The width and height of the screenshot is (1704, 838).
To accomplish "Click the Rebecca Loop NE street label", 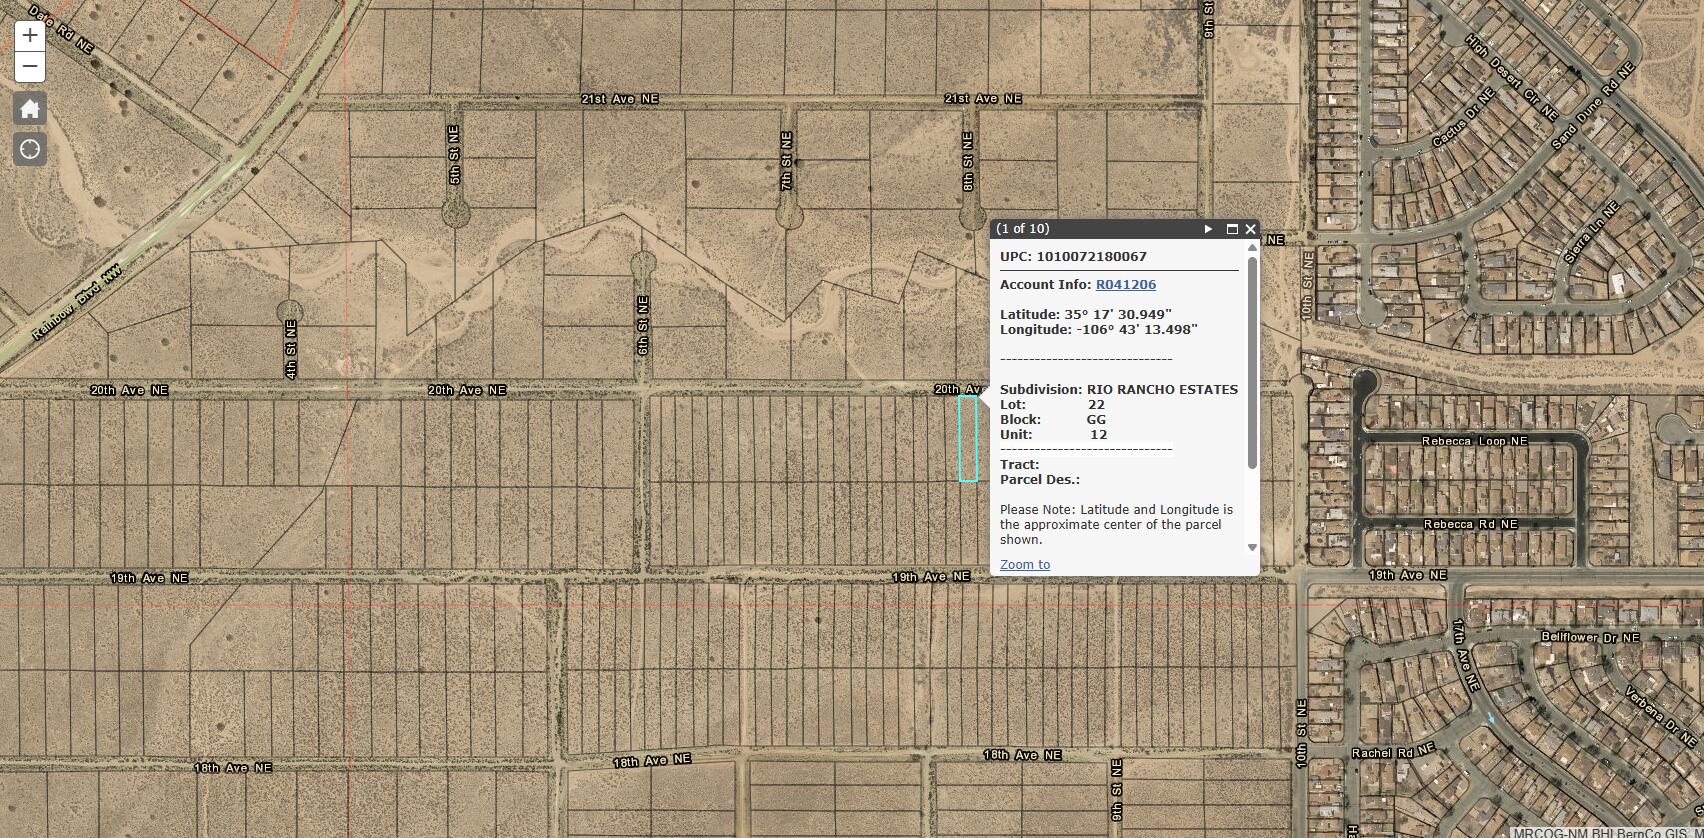I will click(x=1474, y=441).
